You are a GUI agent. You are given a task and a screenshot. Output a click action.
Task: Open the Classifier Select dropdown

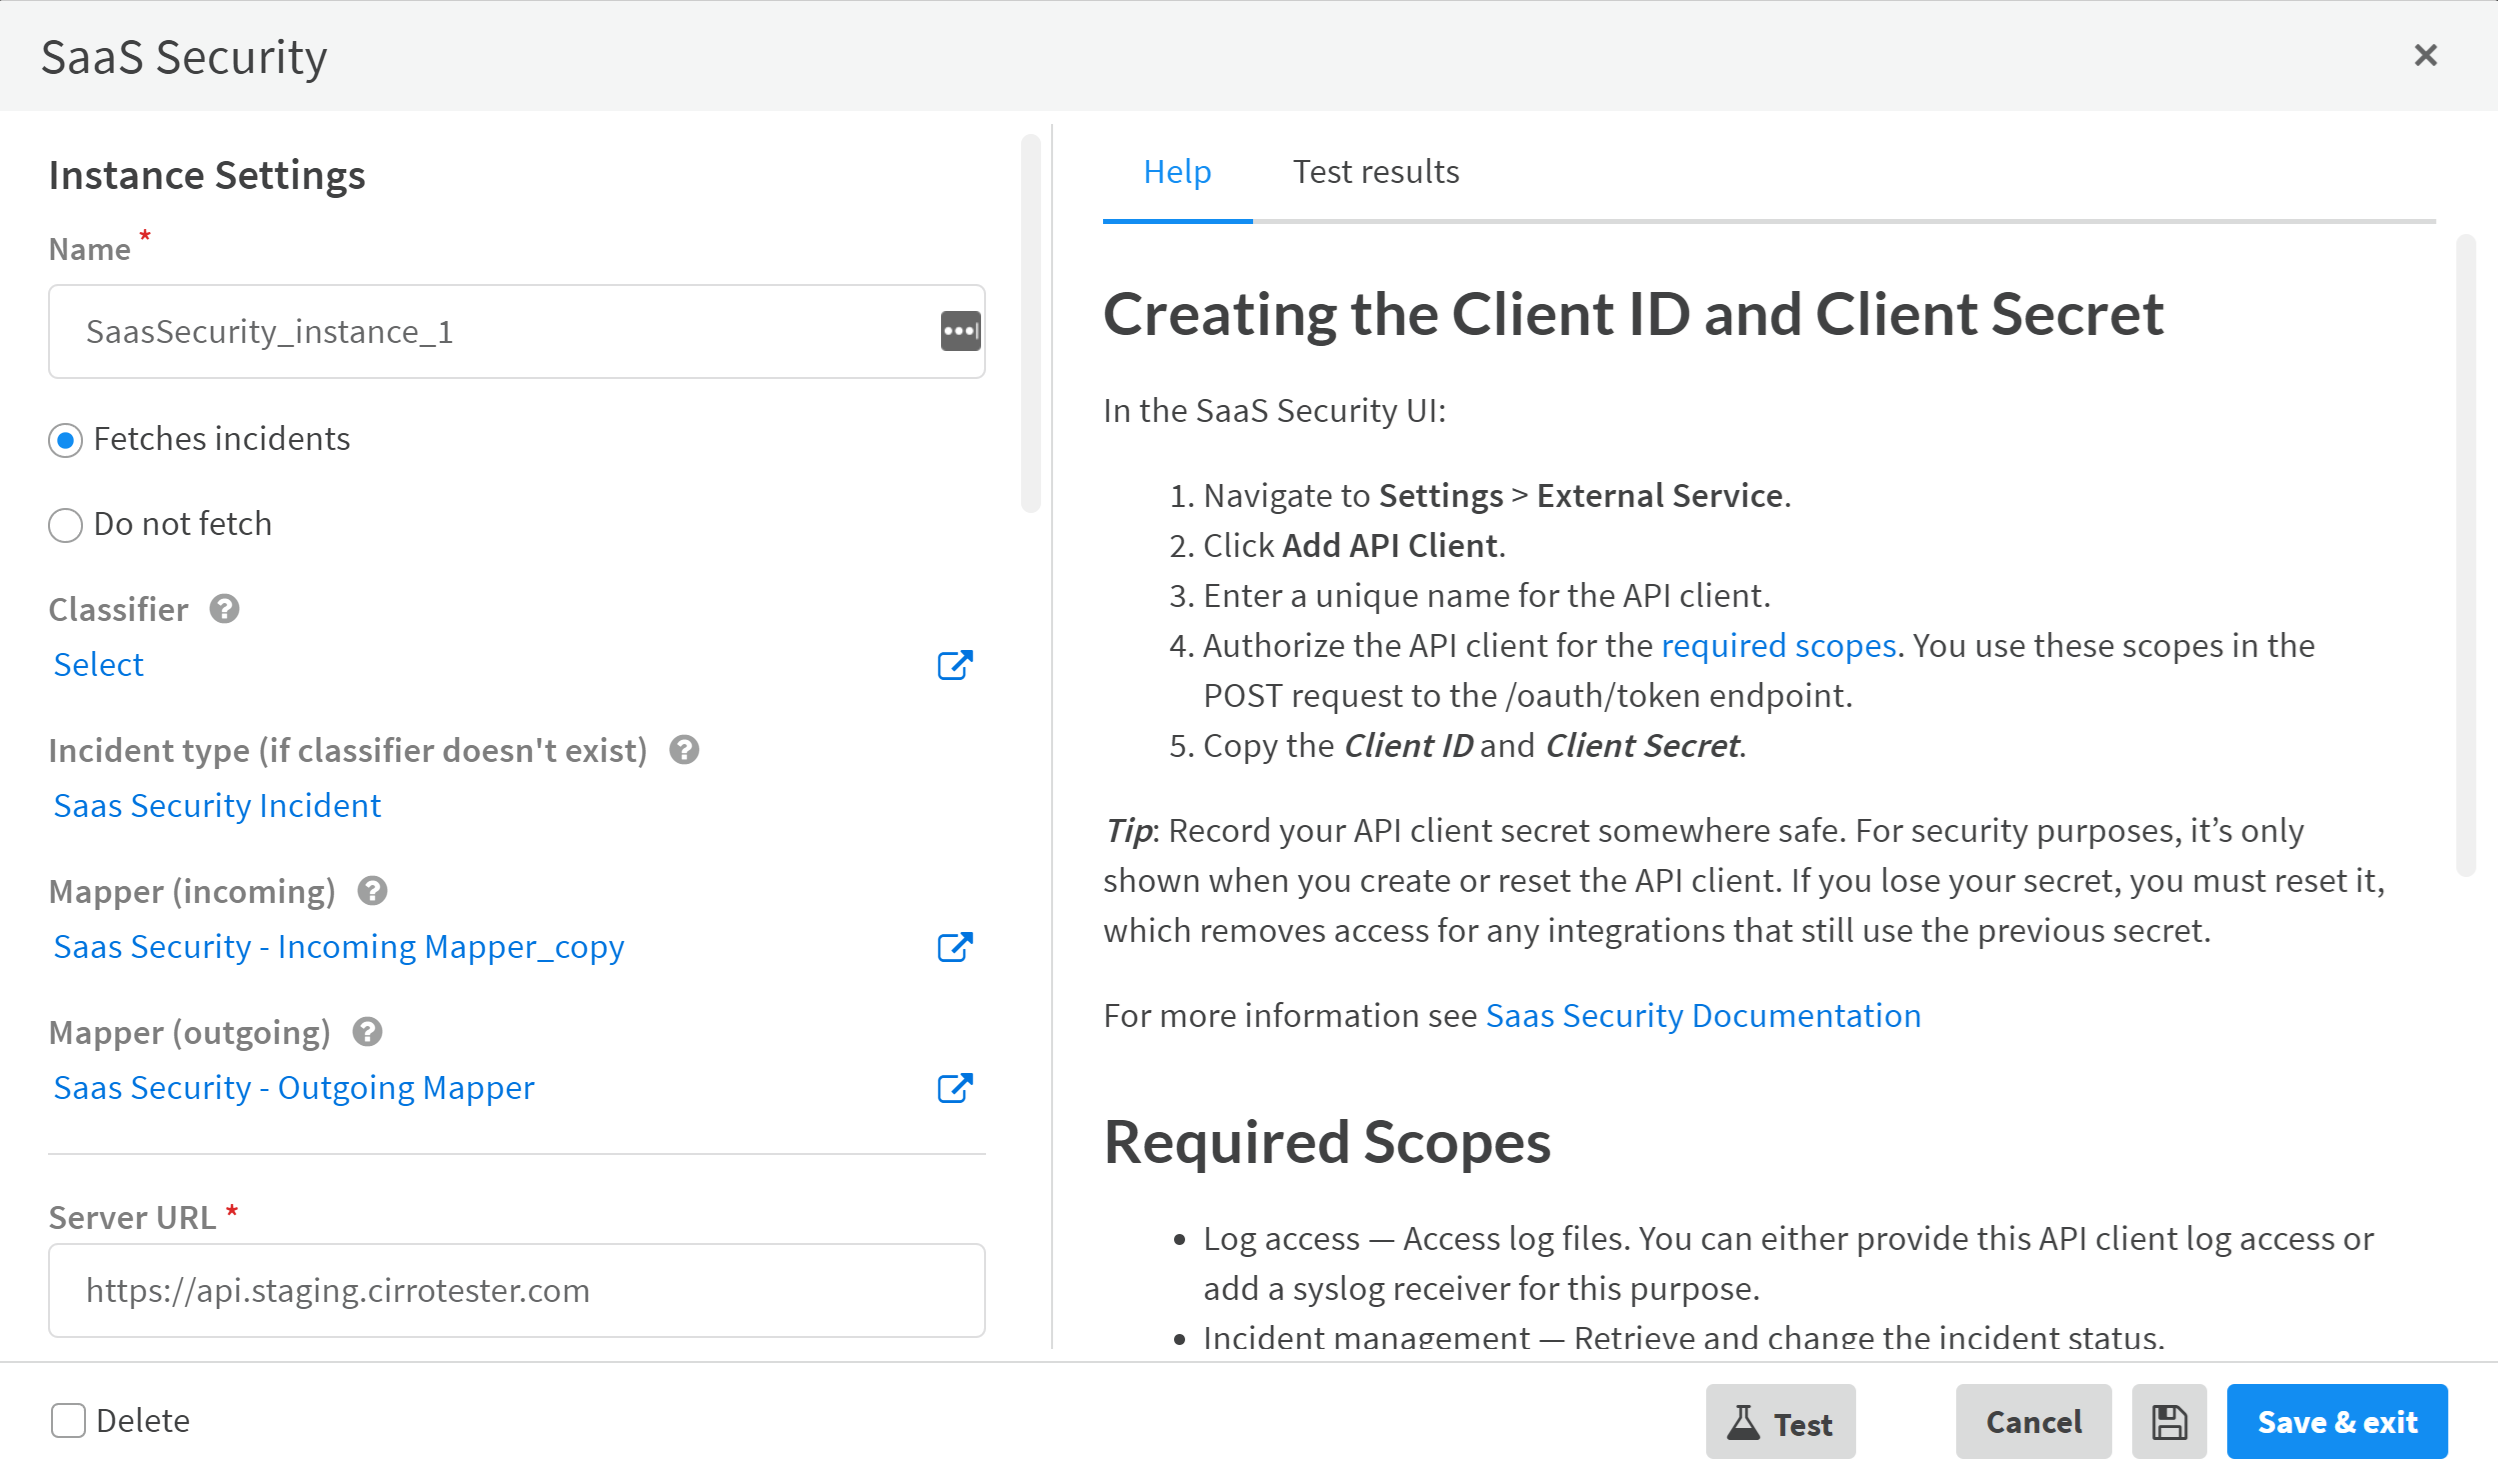click(98, 665)
